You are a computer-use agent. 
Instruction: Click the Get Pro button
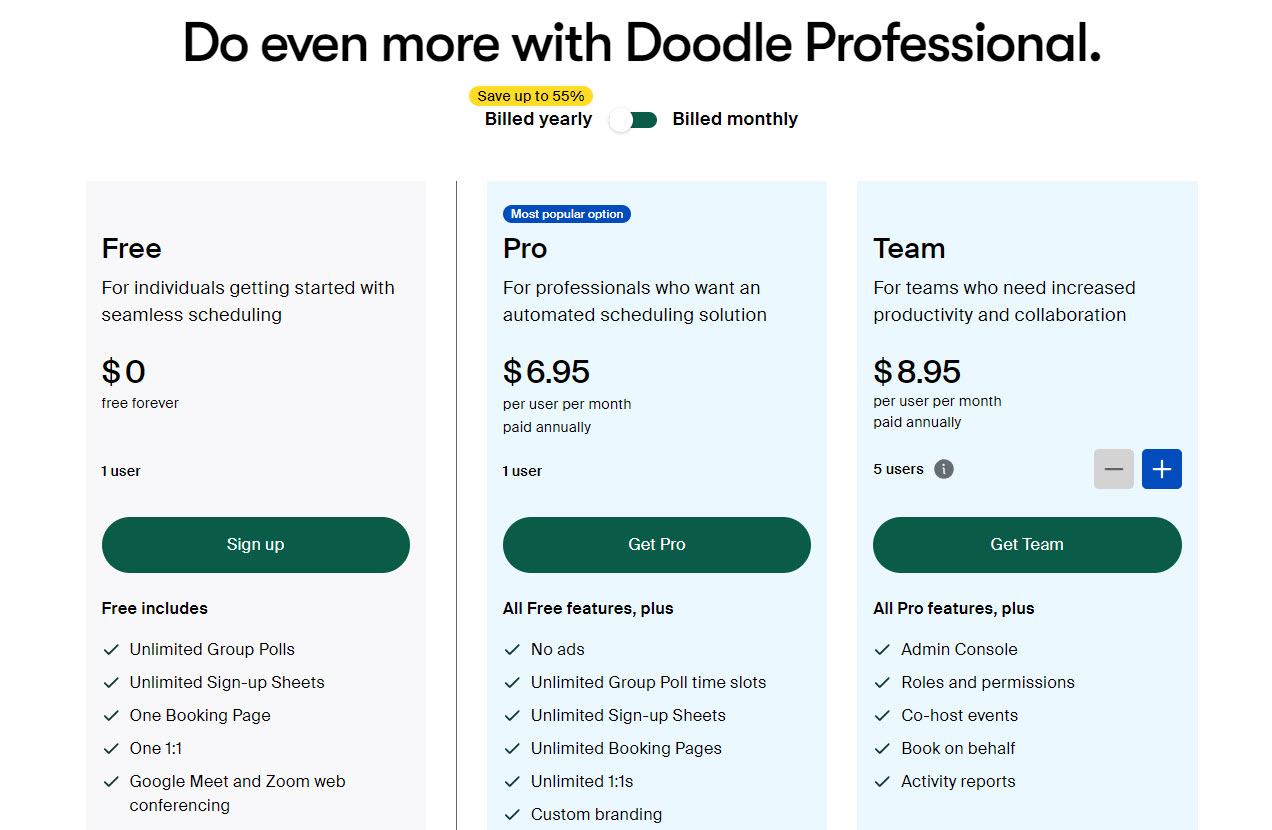coord(656,544)
